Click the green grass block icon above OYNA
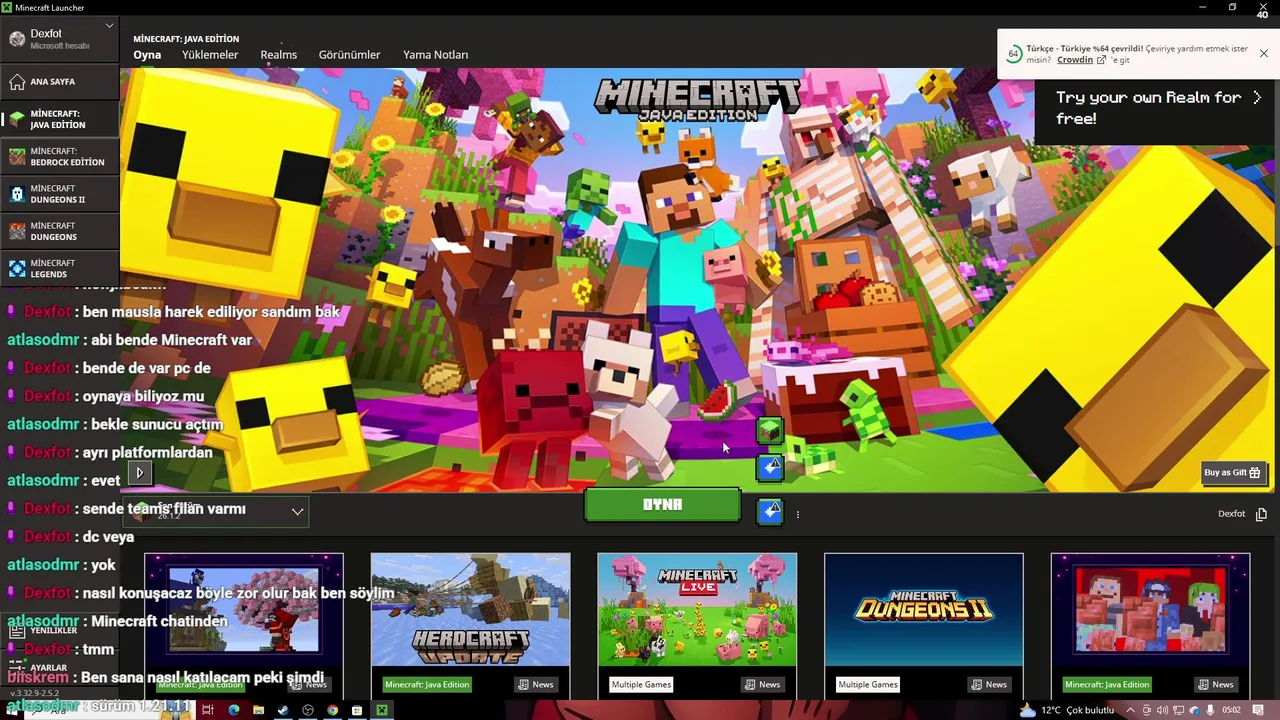 point(769,431)
